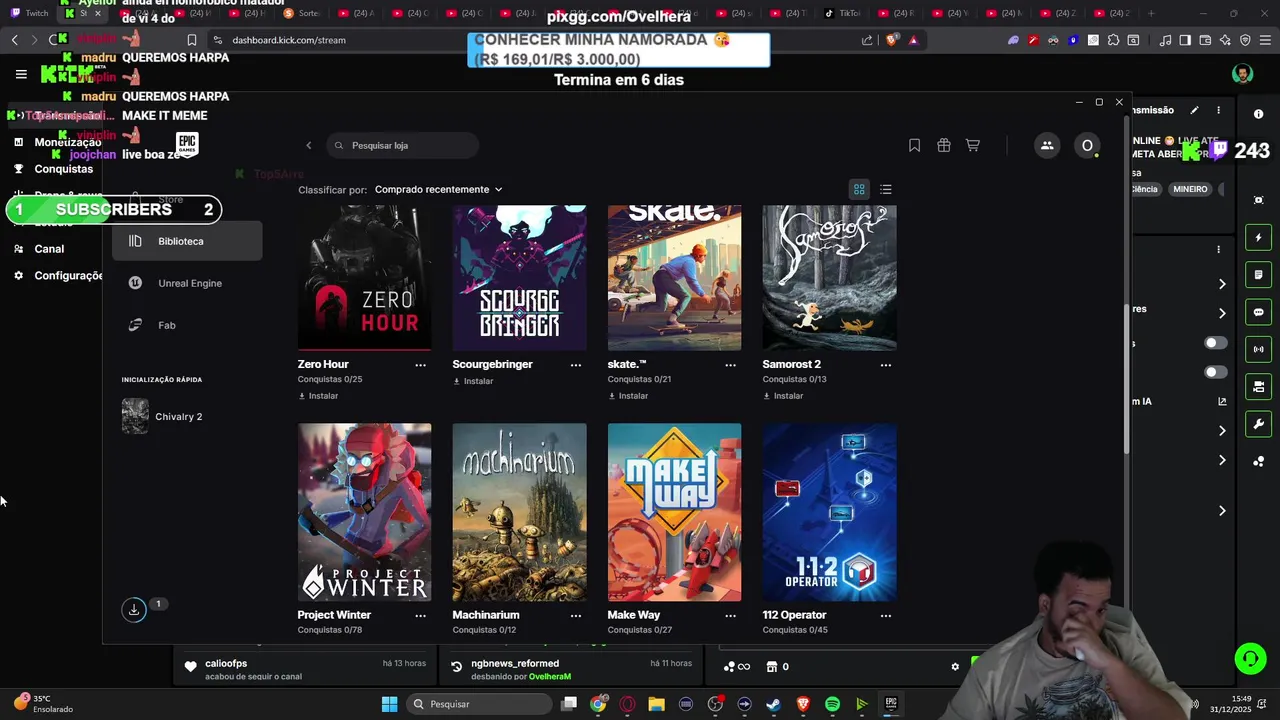Install skate.
The image size is (1280, 720).
(628, 396)
